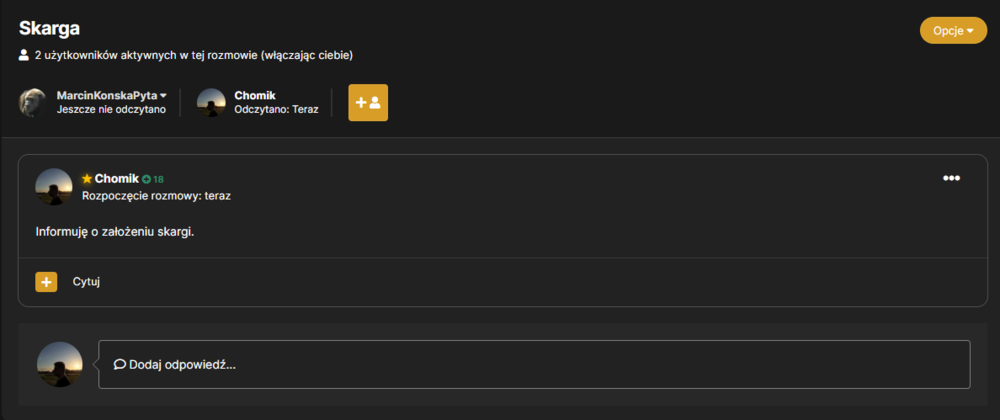Click the yellow plus multiquote icon
Viewport: 1000px width, 420px height.
(x=46, y=282)
